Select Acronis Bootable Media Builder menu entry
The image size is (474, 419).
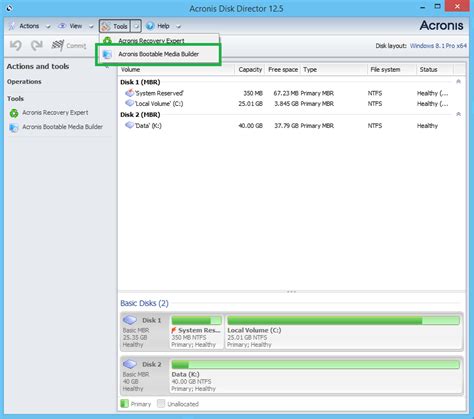coord(158,54)
